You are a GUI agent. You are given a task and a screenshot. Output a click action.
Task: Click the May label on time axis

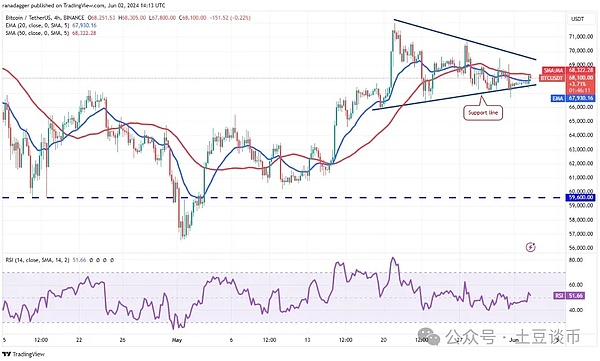coord(176,340)
